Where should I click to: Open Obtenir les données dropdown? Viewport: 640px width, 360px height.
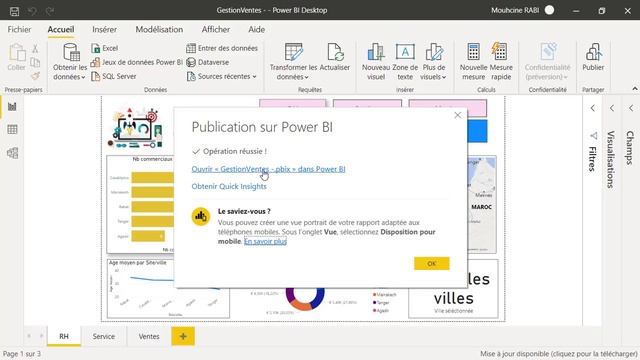tap(70, 62)
